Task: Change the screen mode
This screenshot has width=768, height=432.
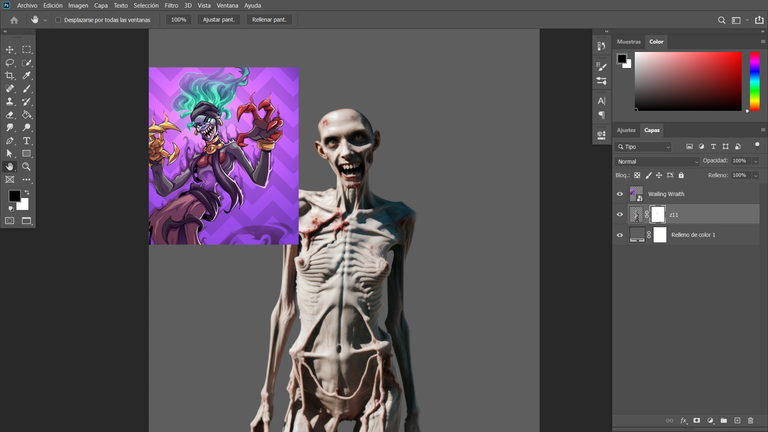Action: (x=26, y=221)
